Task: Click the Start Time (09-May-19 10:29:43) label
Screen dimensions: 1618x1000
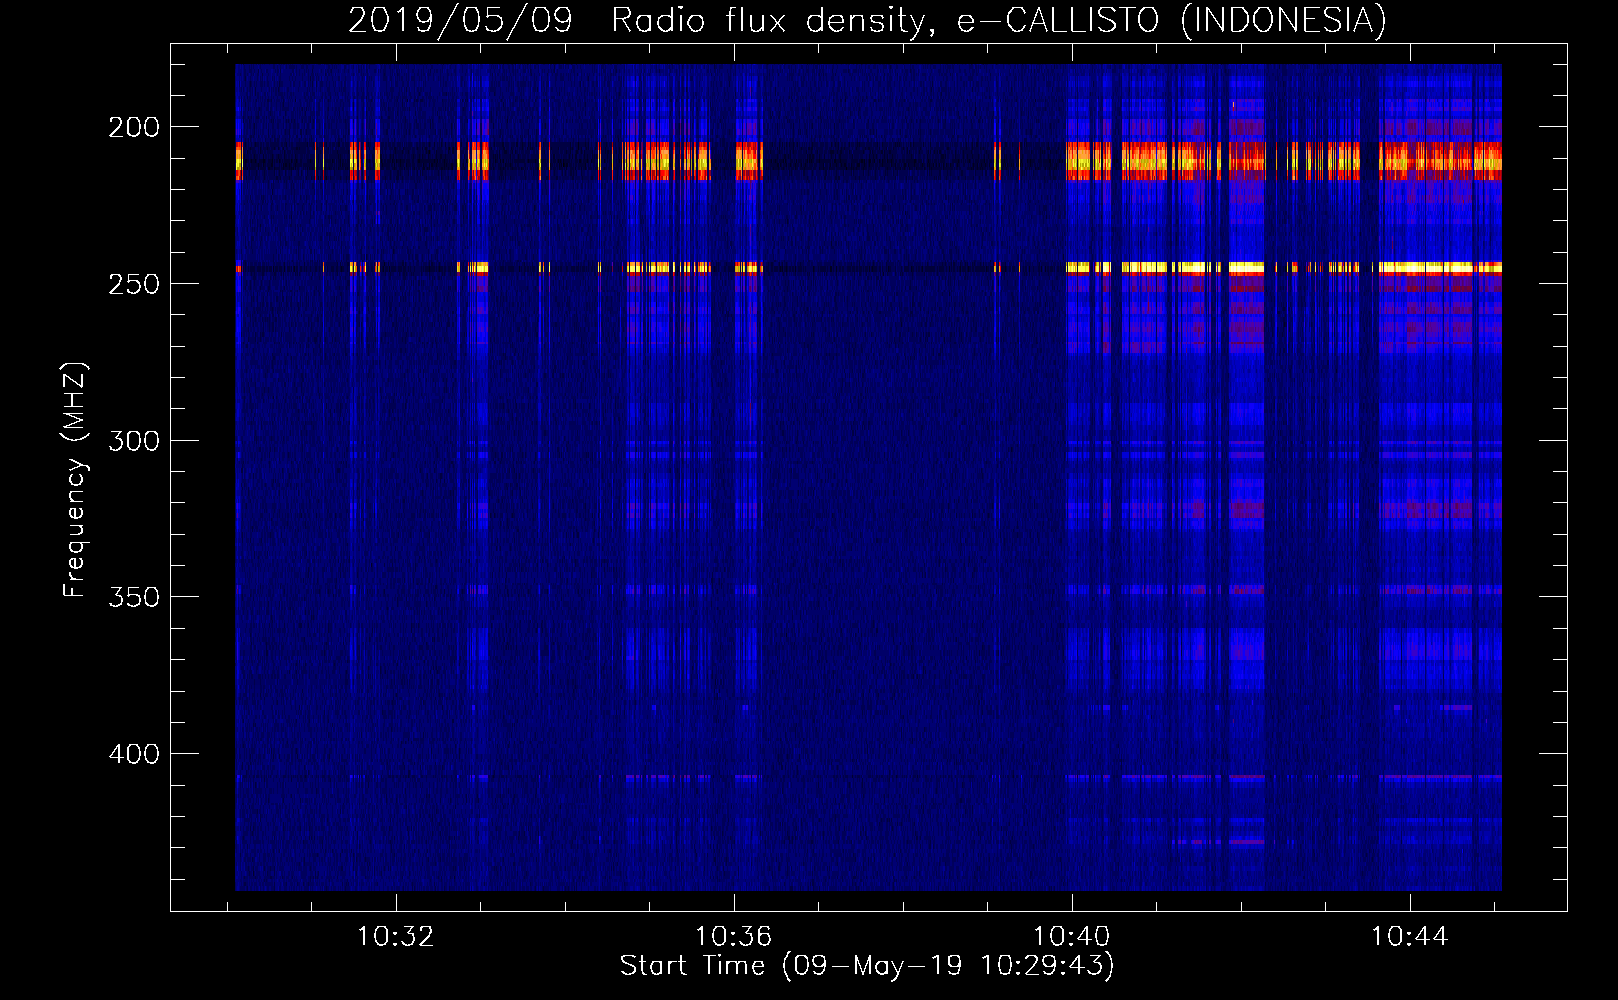Action: [867, 966]
